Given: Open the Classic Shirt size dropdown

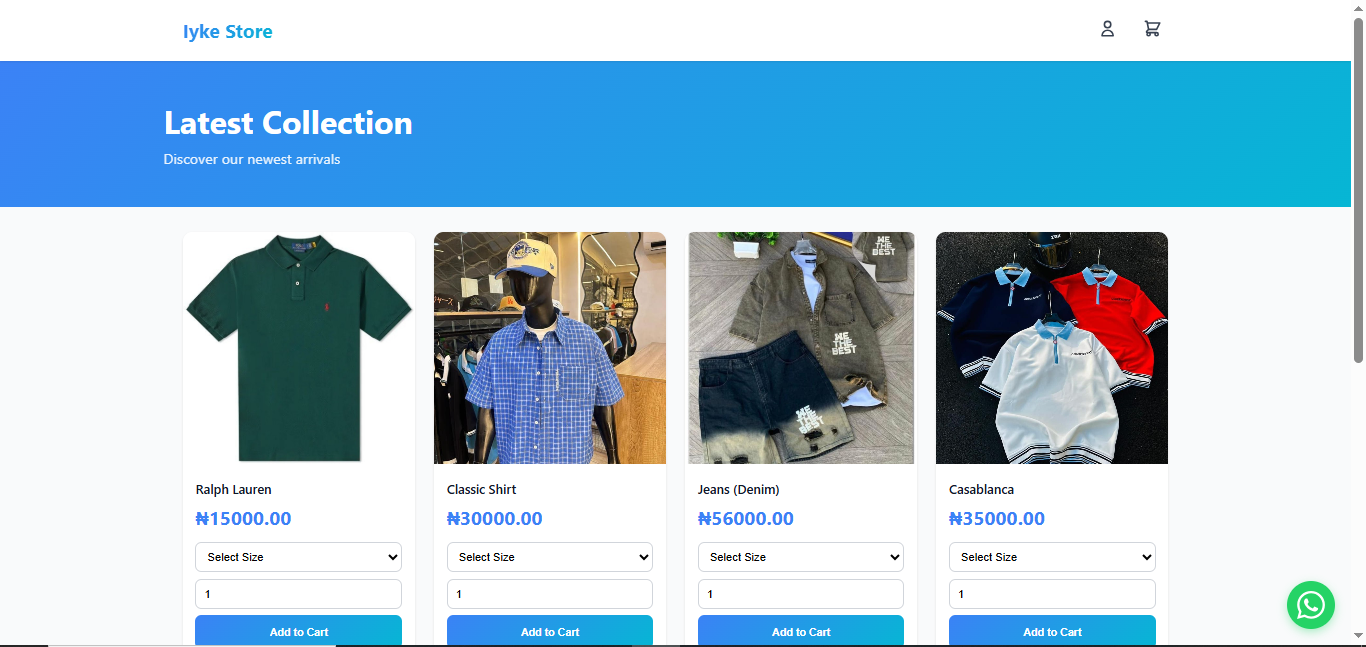Looking at the screenshot, I should [x=549, y=557].
